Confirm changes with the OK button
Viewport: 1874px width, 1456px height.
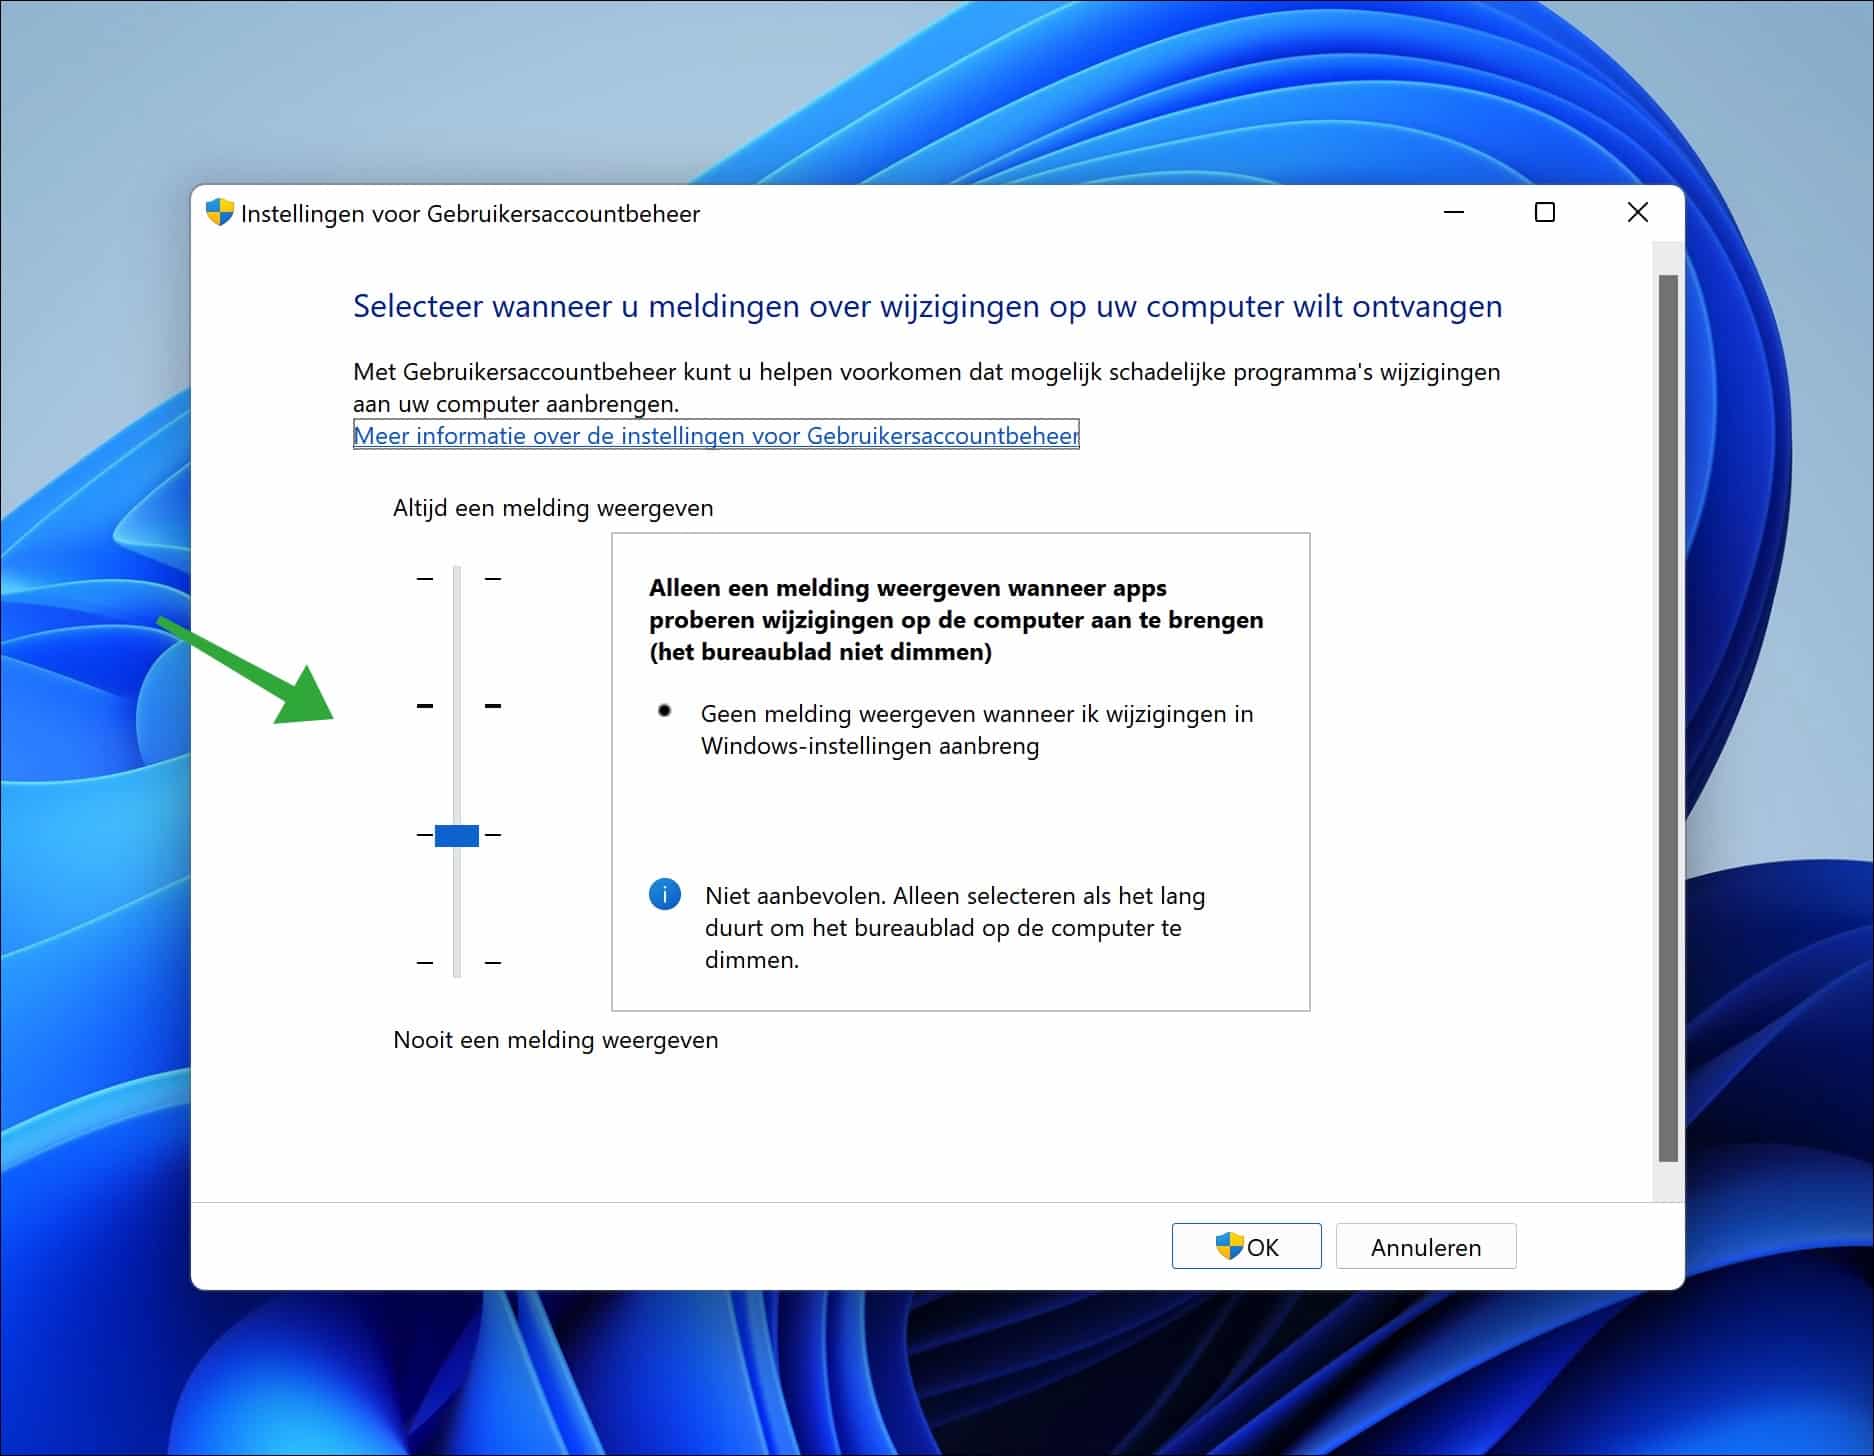pyautogui.click(x=1246, y=1246)
